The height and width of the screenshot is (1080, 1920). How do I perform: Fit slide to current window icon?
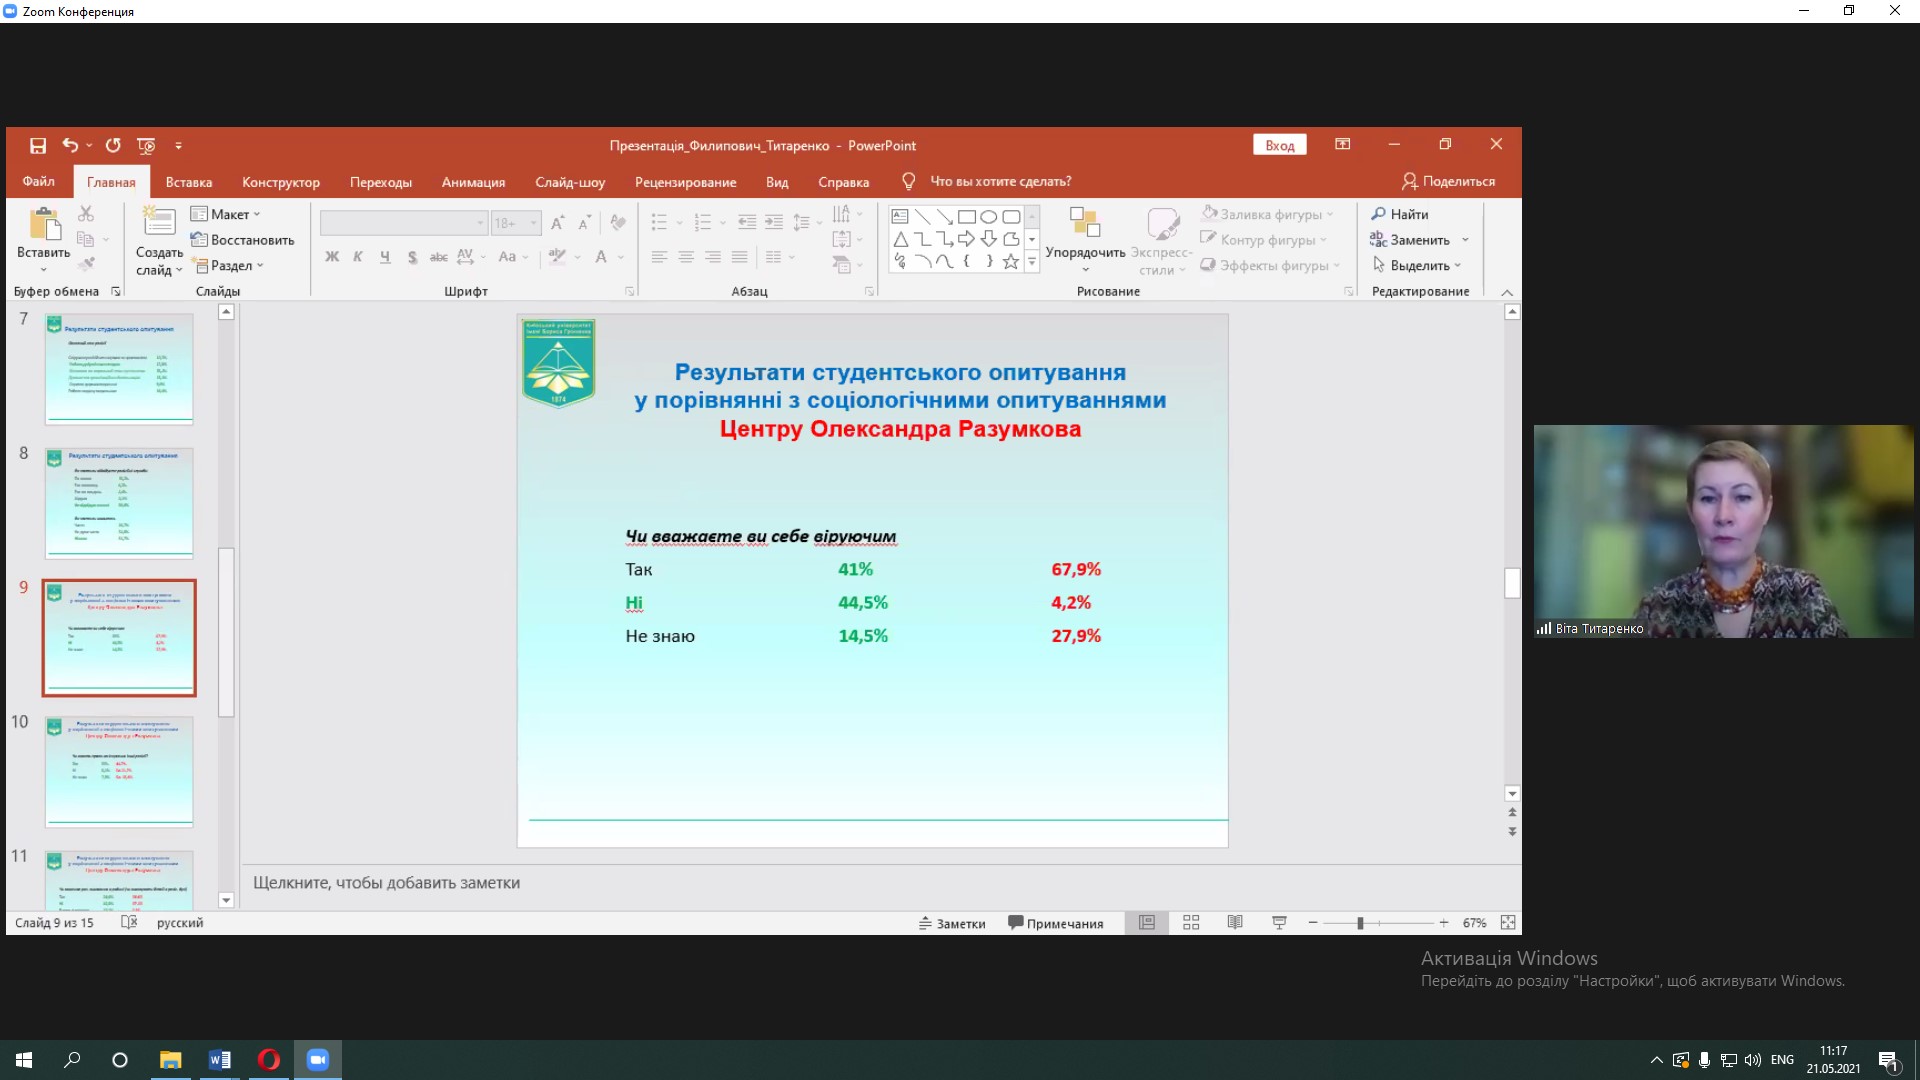pyautogui.click(x=1508, y=922)
